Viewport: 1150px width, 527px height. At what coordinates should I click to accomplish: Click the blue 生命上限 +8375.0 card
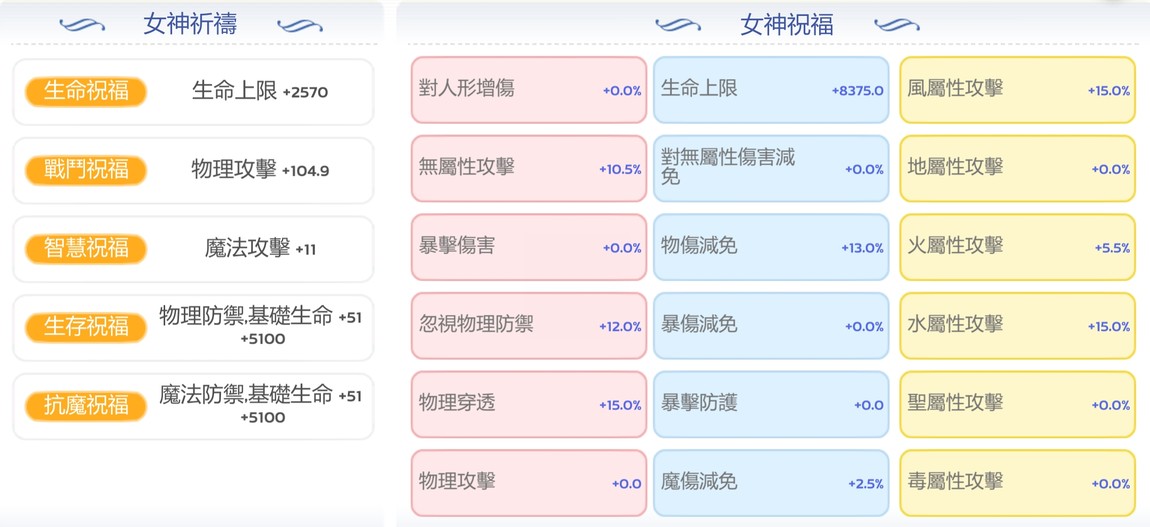(x=771, y=89)
